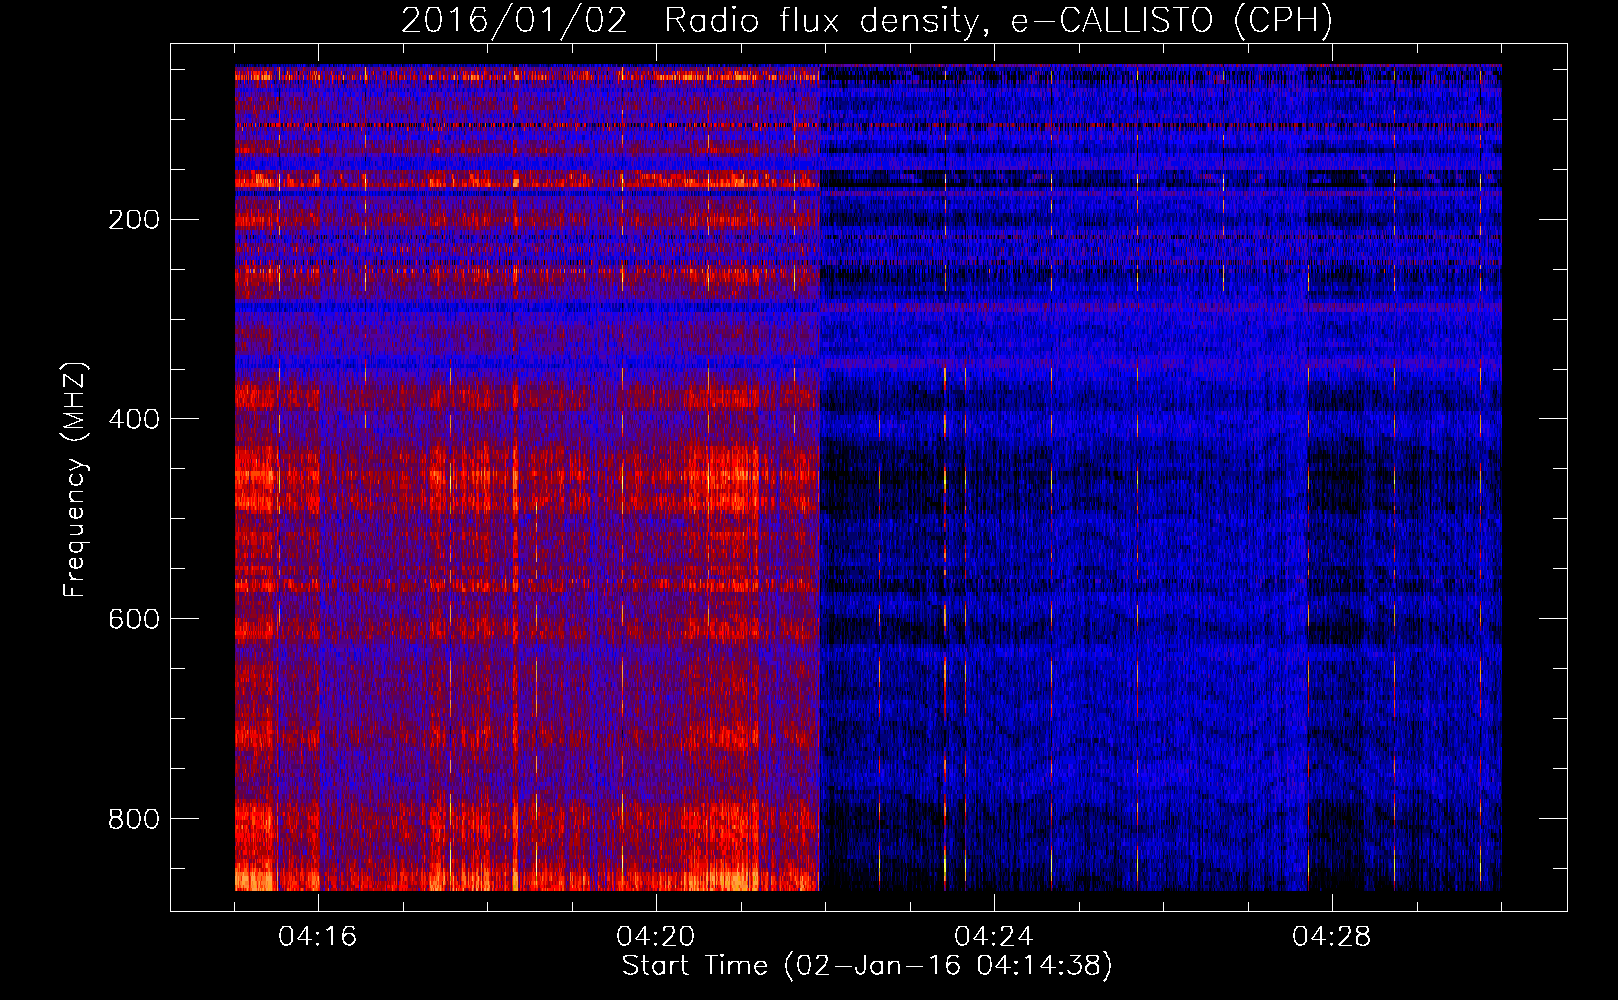Click the 200 frequency tick label
The height and width of the screenshot is (1000, 1618).
point(134,219)
